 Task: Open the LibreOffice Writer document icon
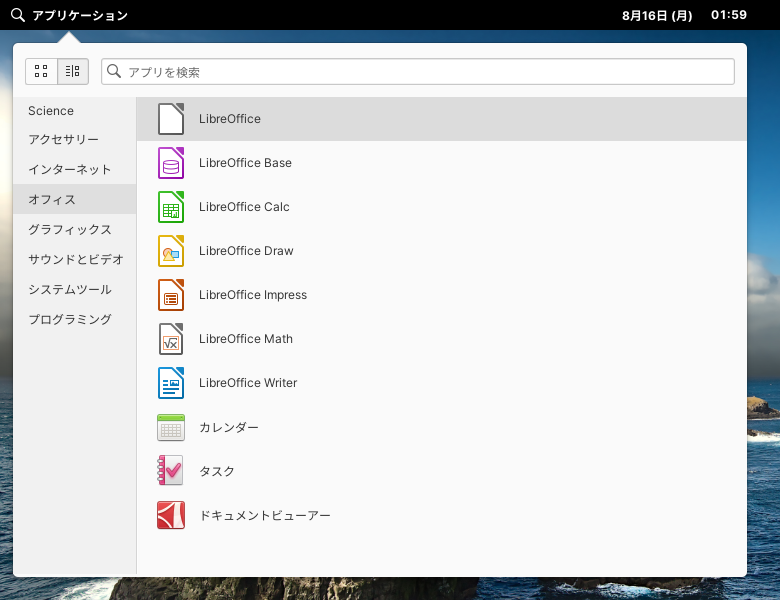(171, 383)
